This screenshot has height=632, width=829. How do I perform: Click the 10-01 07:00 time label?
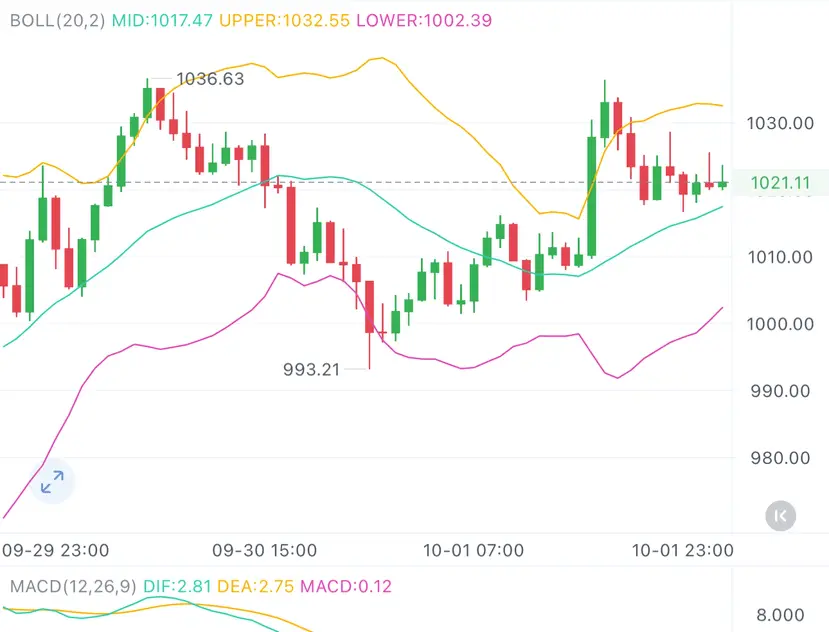(x=473, y=550)
